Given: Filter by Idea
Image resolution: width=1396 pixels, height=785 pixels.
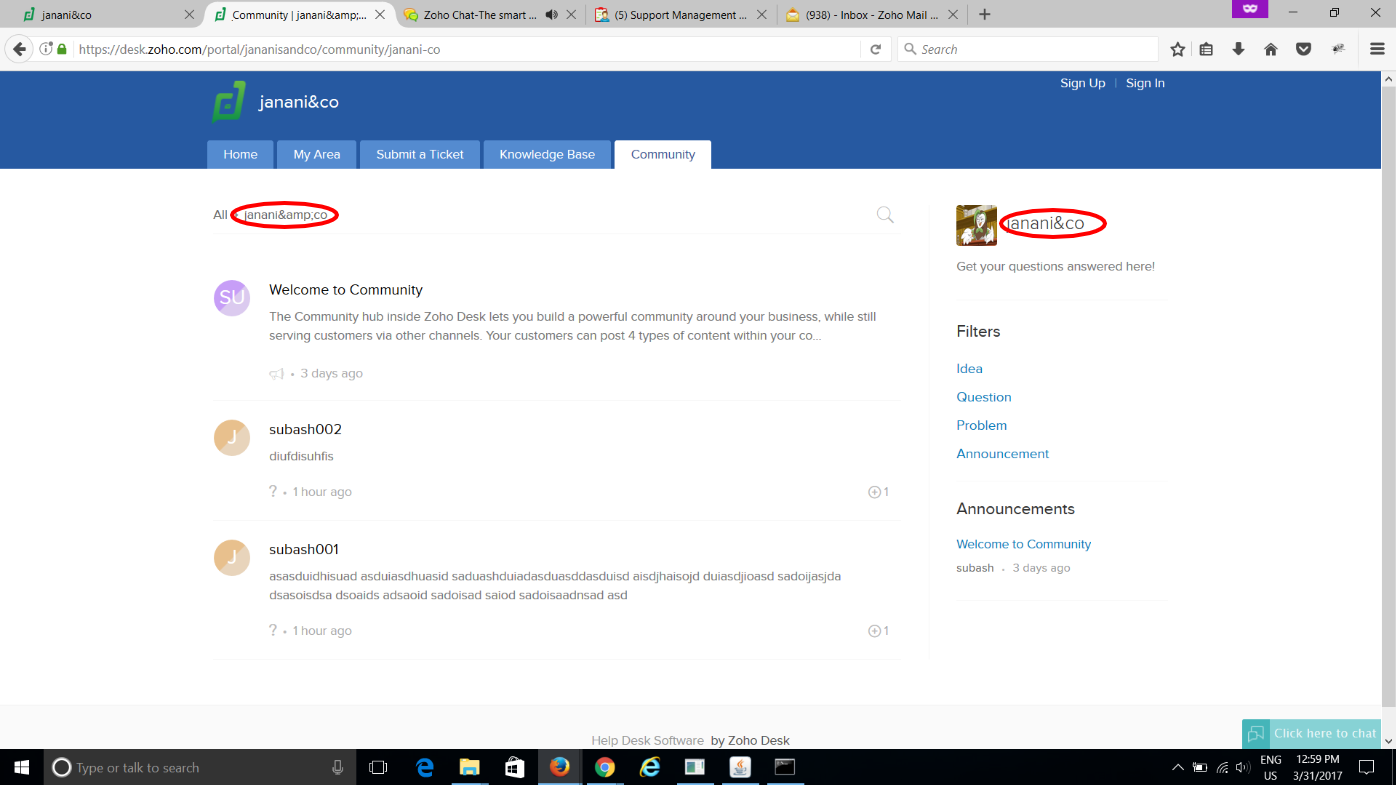Looking at the screenshot, I should (969, 368).
